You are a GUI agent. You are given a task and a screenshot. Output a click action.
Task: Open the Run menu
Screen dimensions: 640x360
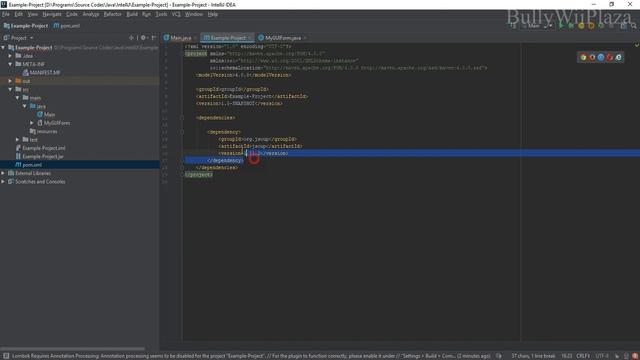147,14
